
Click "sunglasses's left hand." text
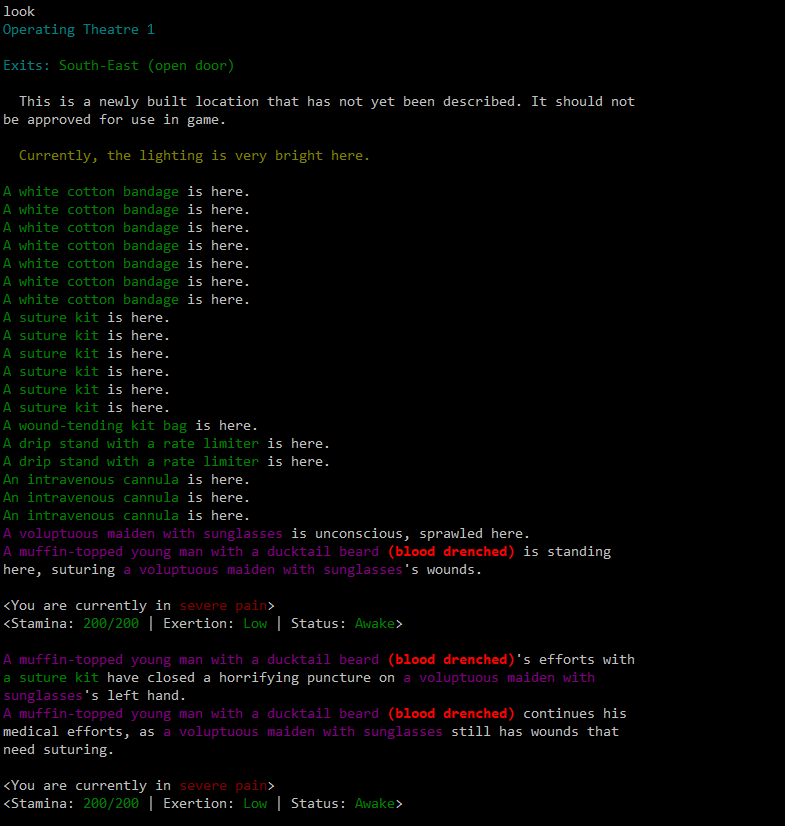(94, 696)
